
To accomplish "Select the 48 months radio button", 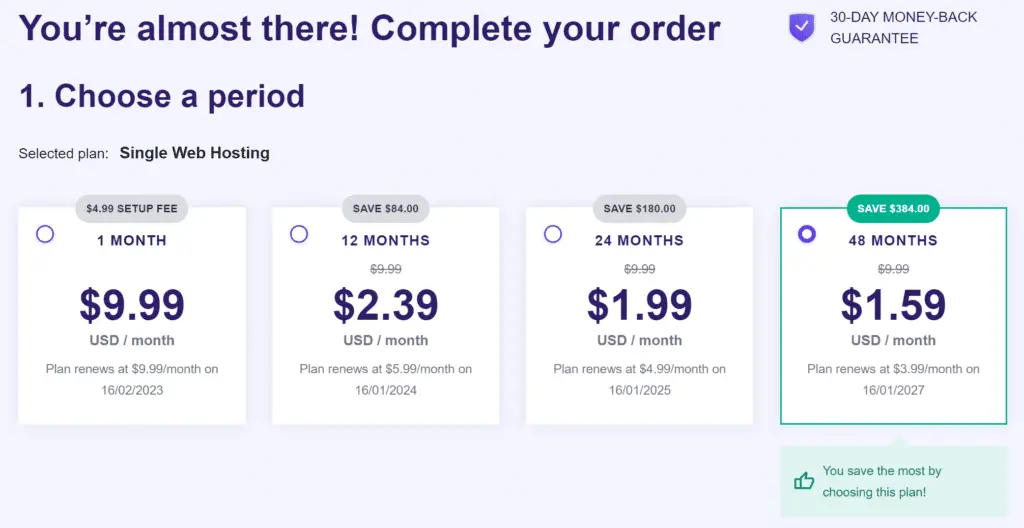I will click(807, 234).
